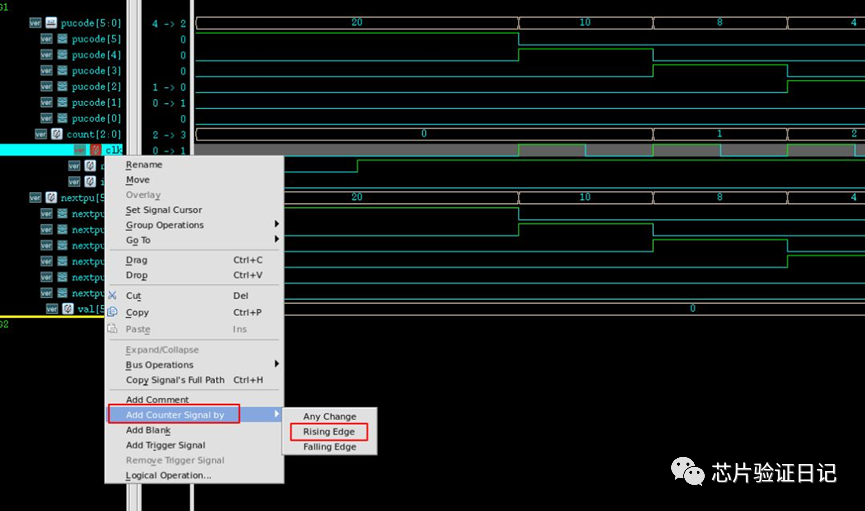
Task: Click count value '2 -> 3'
Action: click(169, 135)
